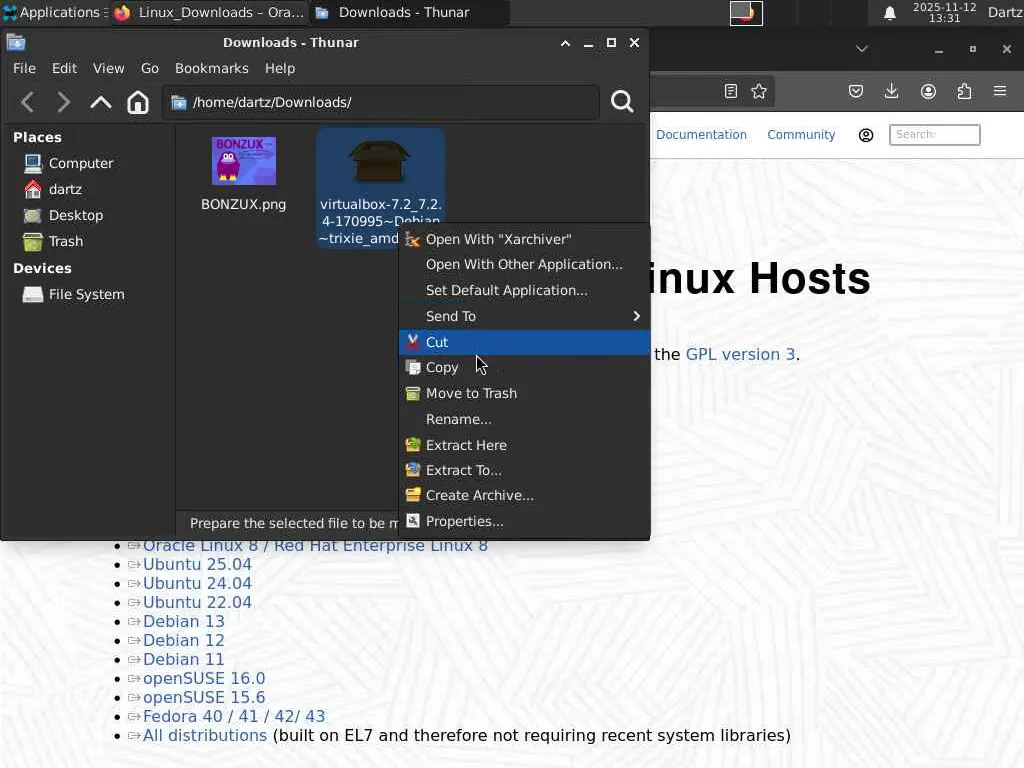Choose Copy from context menu
1024x768 pixels.
click(x=524, y=368)
